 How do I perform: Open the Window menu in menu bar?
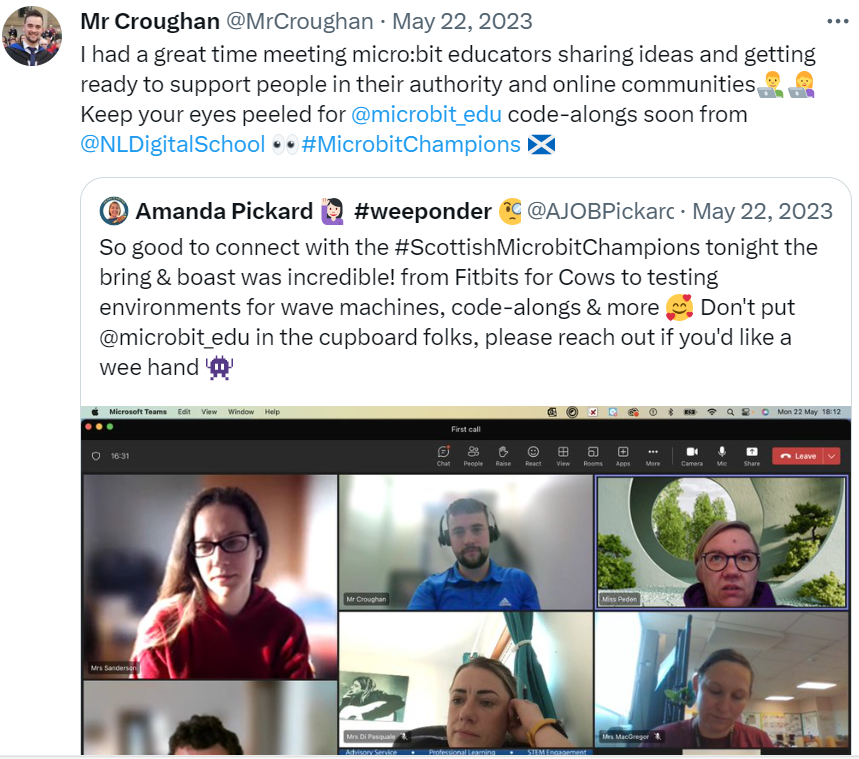click(x=241, y=412)
